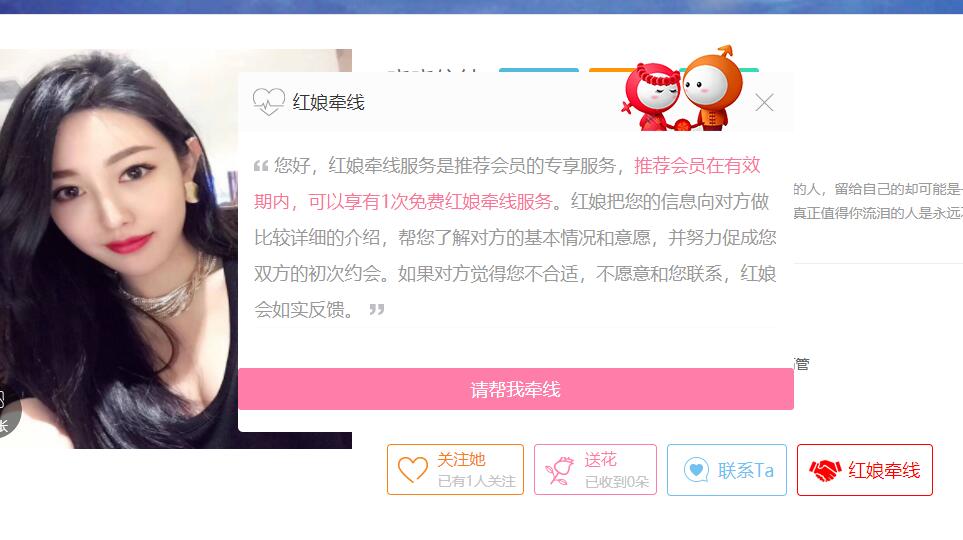Click the orange heart icon for 关注她
Image resolution: width=963 pixels, height=540 pixels.
(x=413, y=469)
